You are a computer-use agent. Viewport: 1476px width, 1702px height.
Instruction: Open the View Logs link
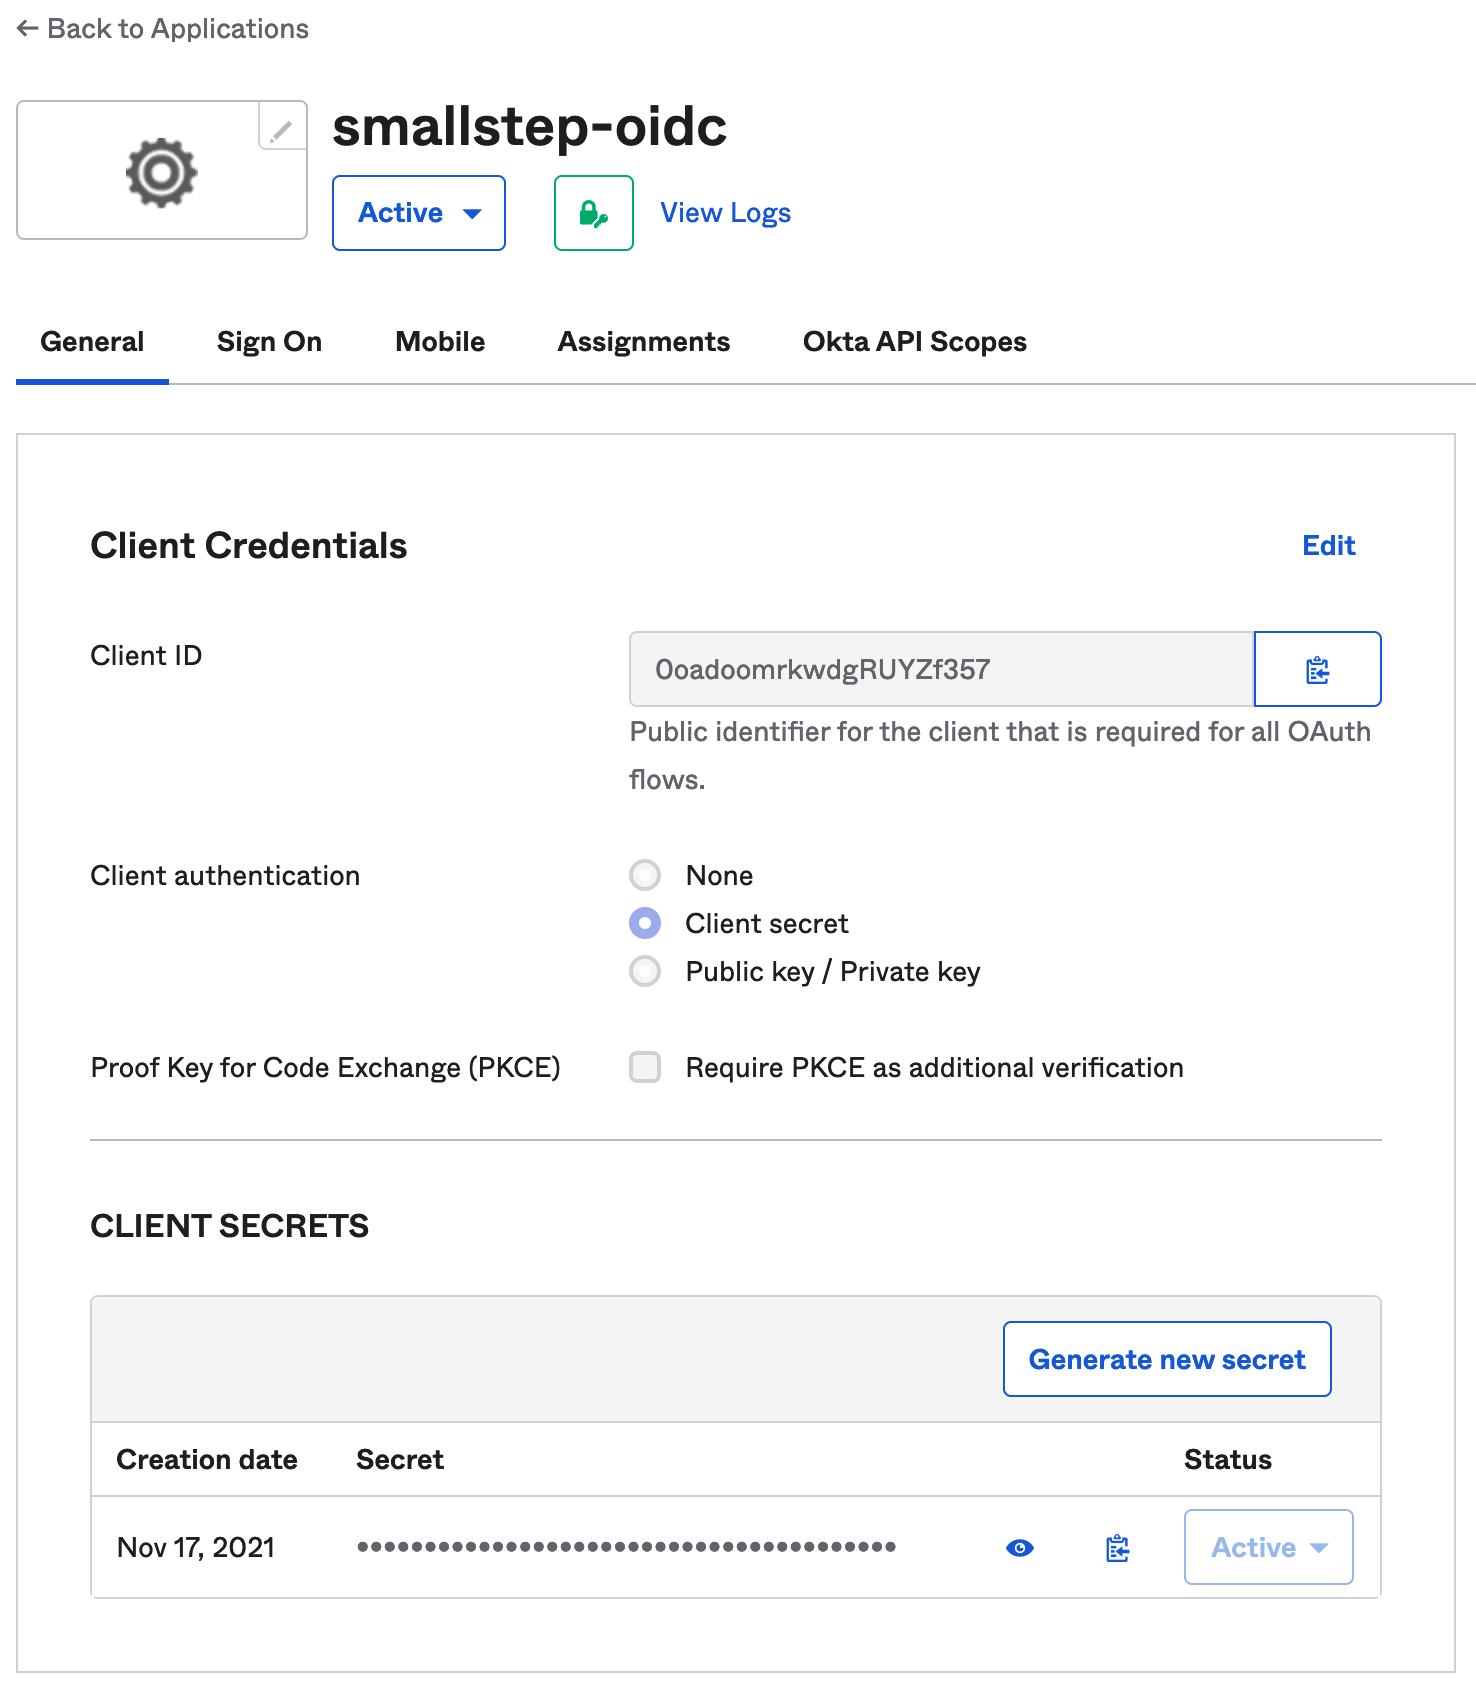tap(725, 213)
